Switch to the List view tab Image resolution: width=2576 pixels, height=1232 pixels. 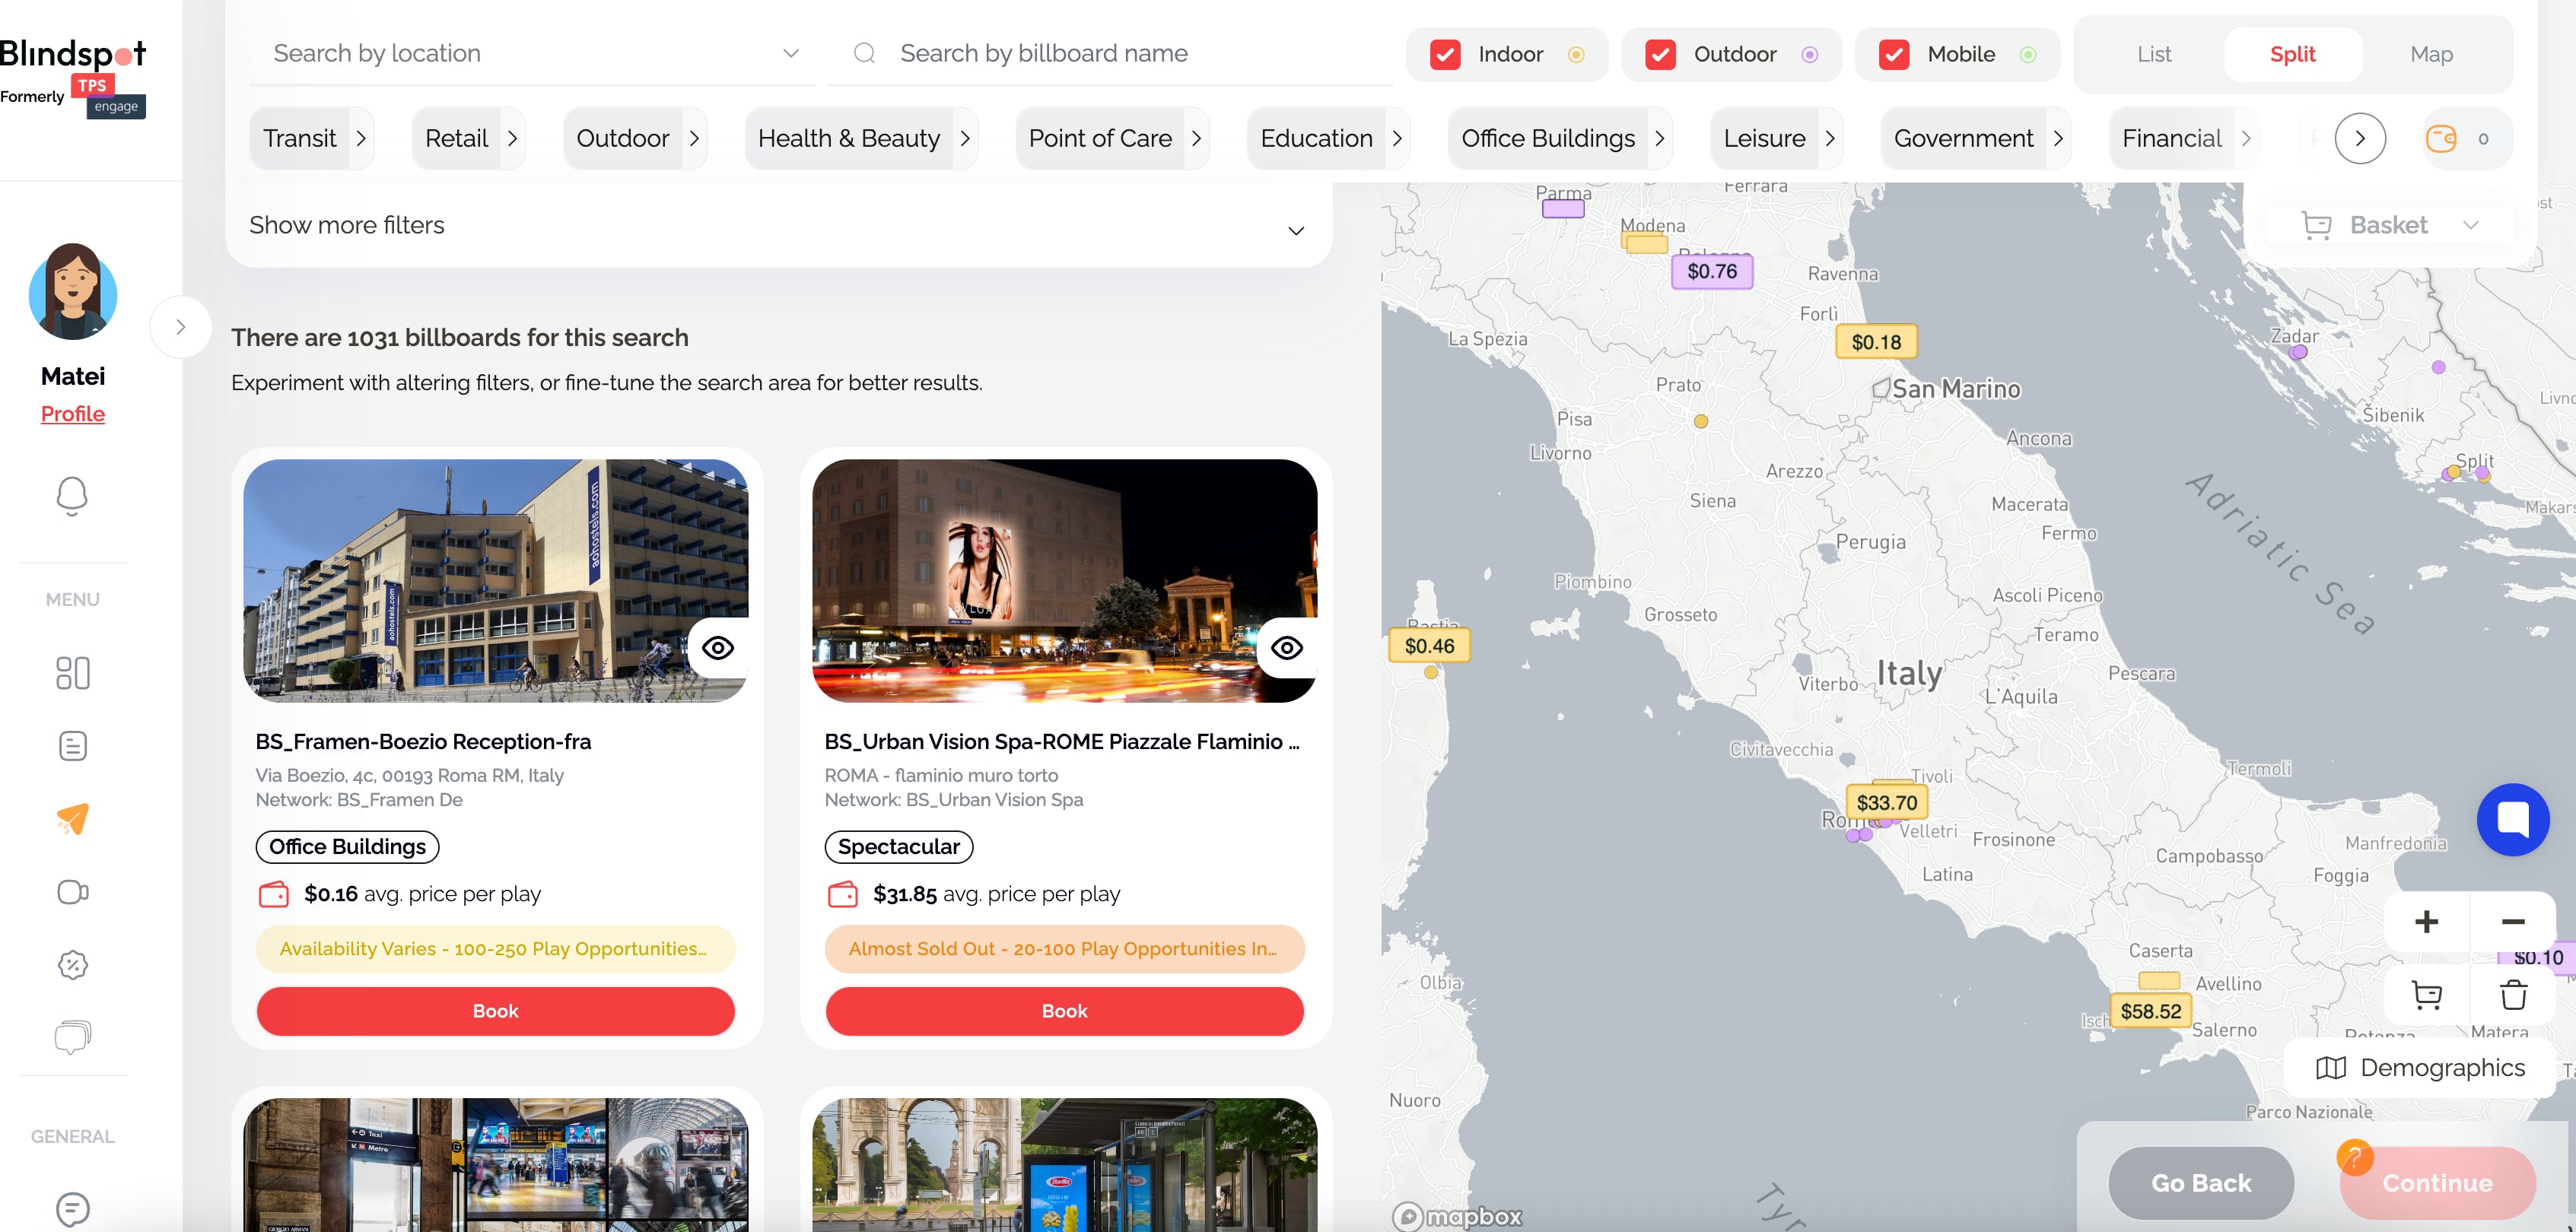coord(2154,54)
